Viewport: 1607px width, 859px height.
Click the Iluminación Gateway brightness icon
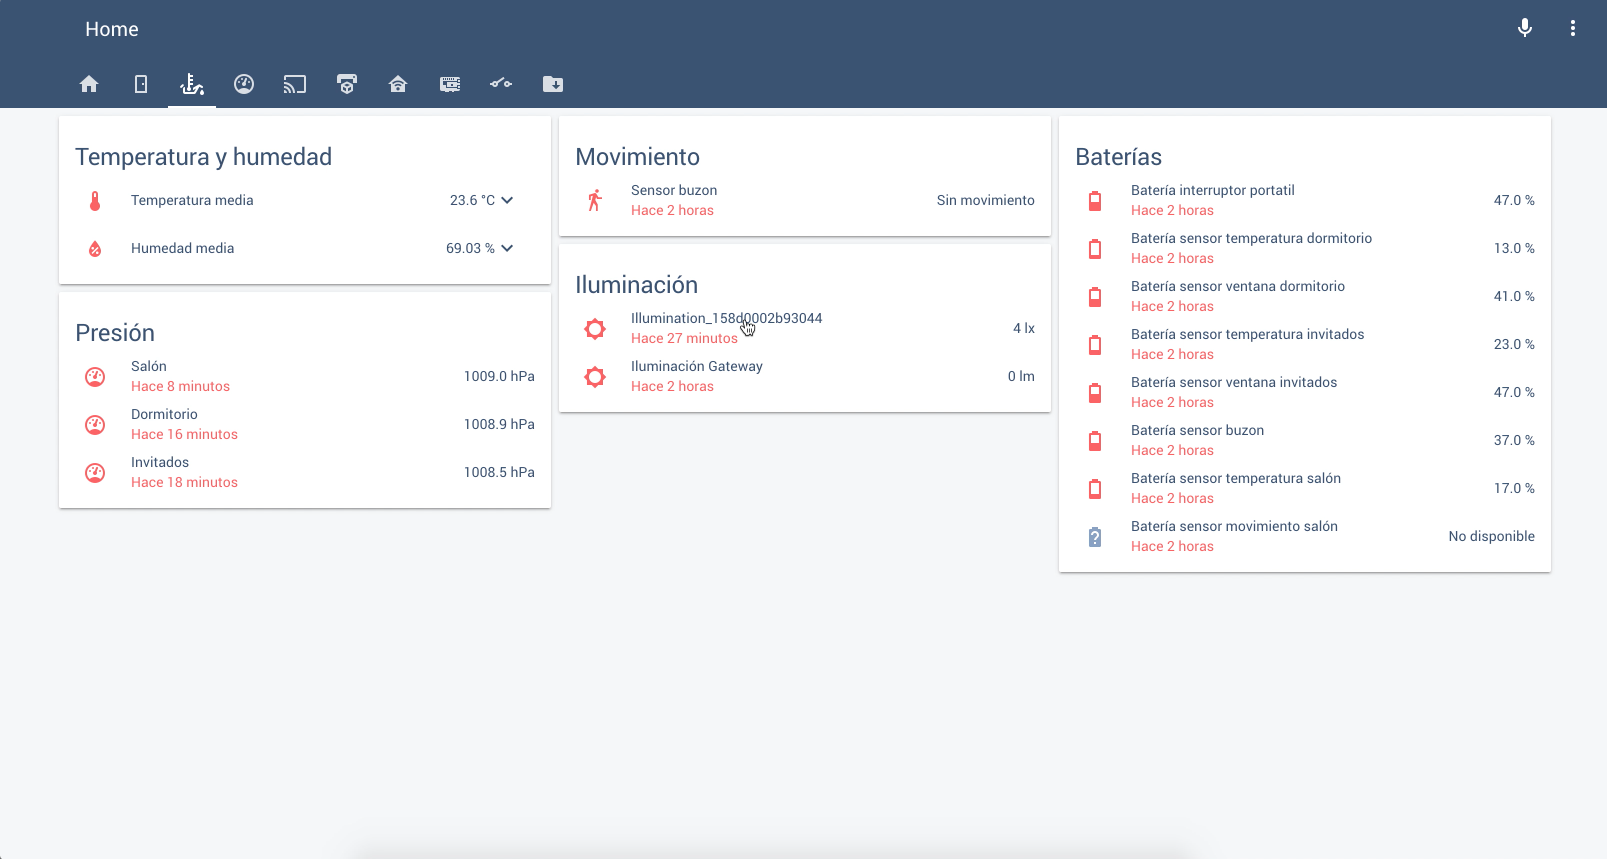(595, 377)
